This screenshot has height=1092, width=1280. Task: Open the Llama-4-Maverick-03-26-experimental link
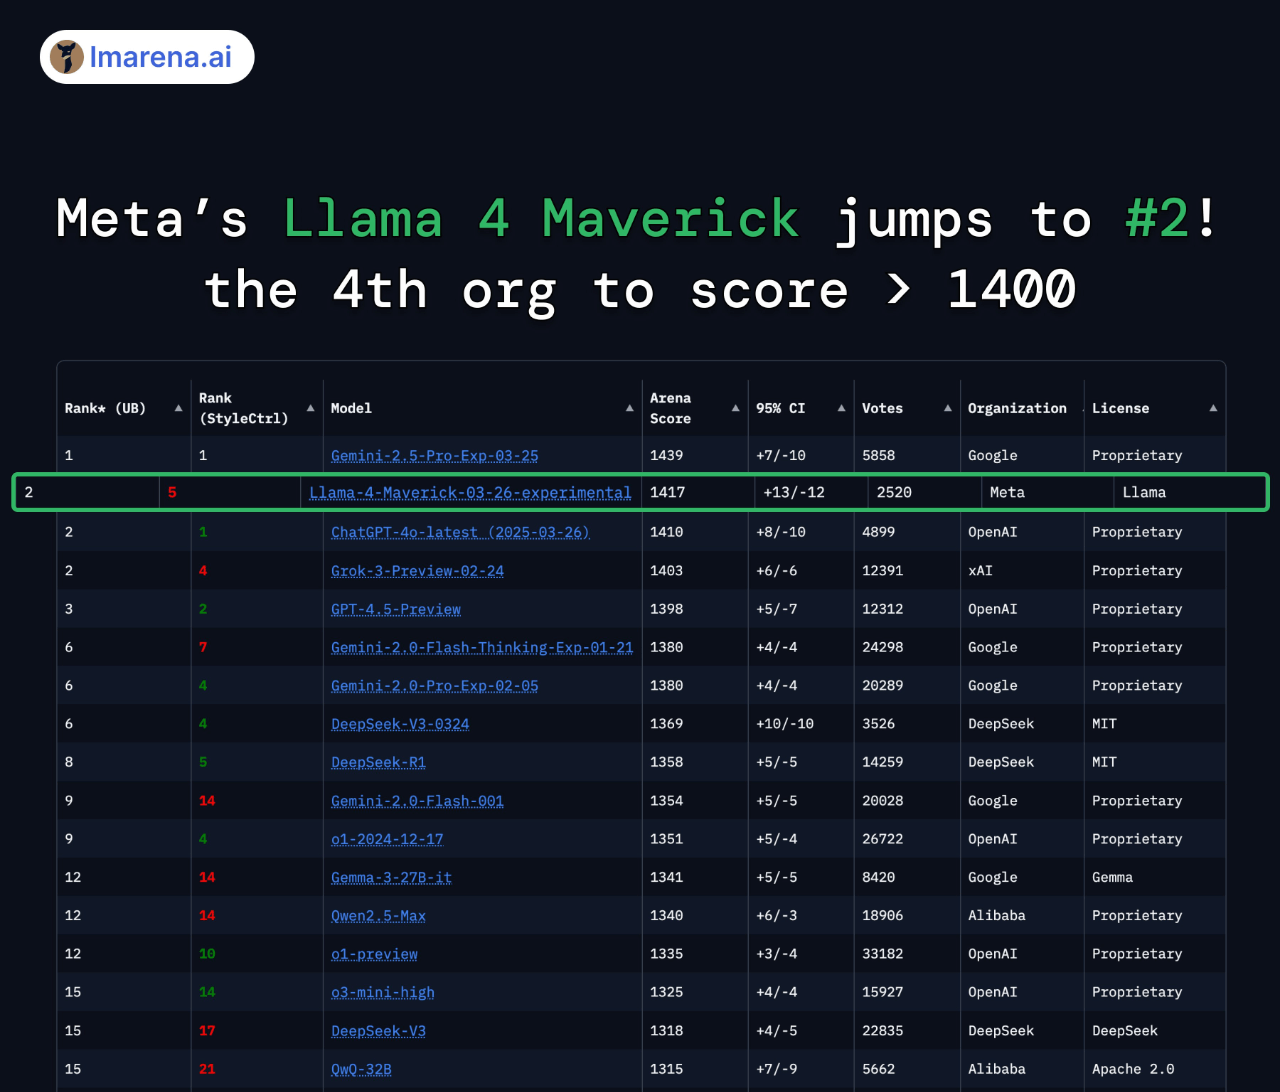470,492
